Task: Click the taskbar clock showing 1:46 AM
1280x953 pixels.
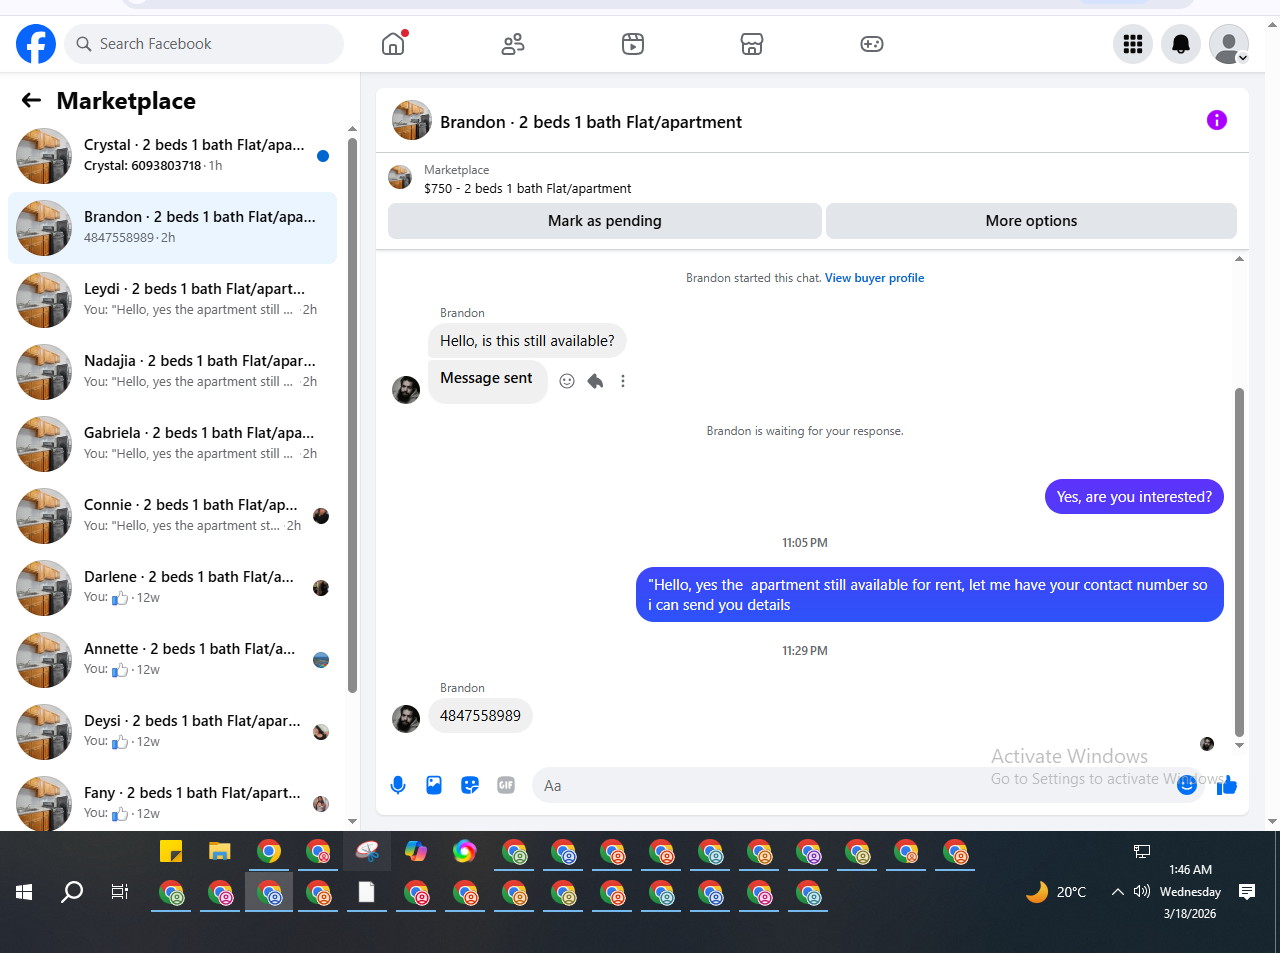Action: pos(1190,892)
